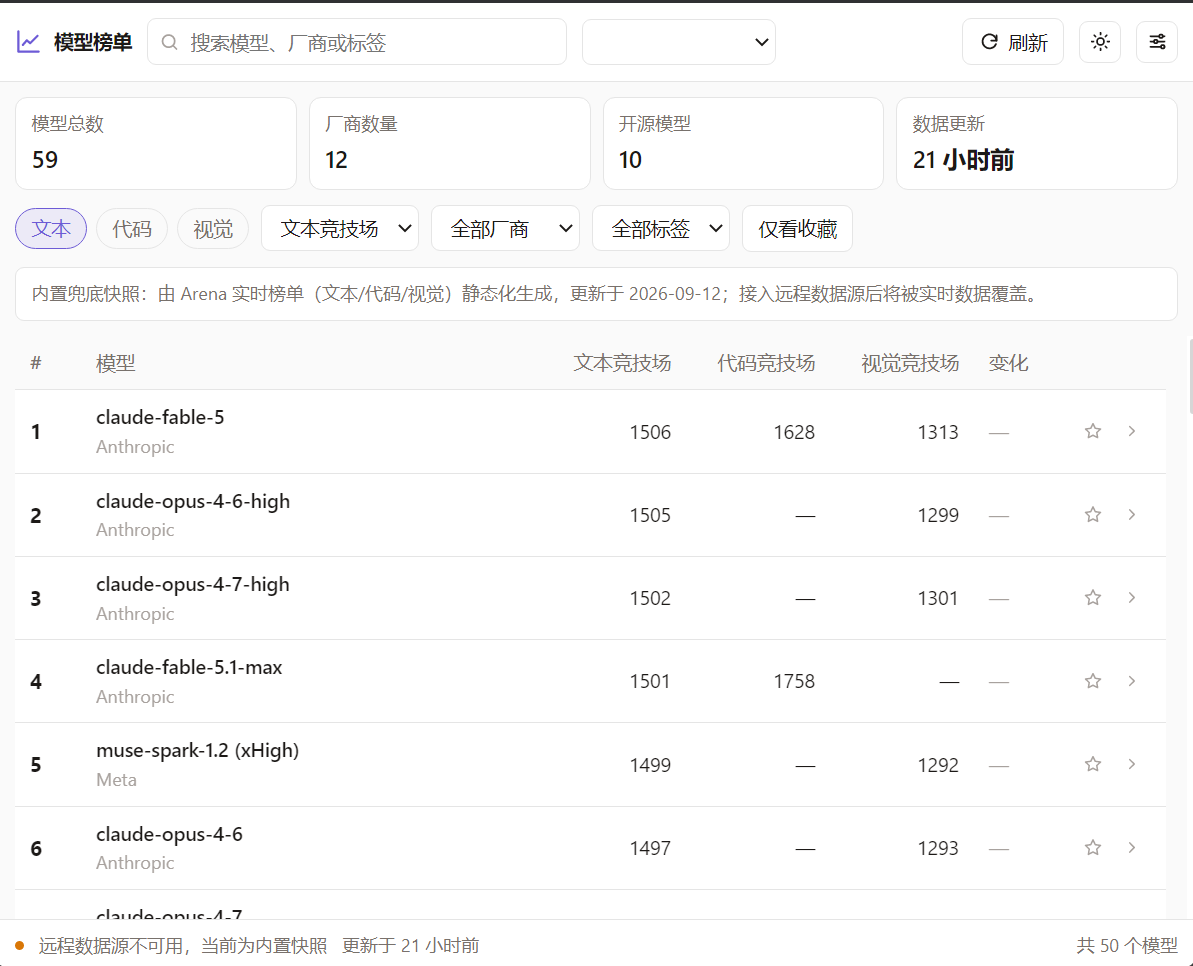Click the 视觉竞技场 column header
The width and height of the screenshot is (1193, 966).
click(x=910, y=364)
